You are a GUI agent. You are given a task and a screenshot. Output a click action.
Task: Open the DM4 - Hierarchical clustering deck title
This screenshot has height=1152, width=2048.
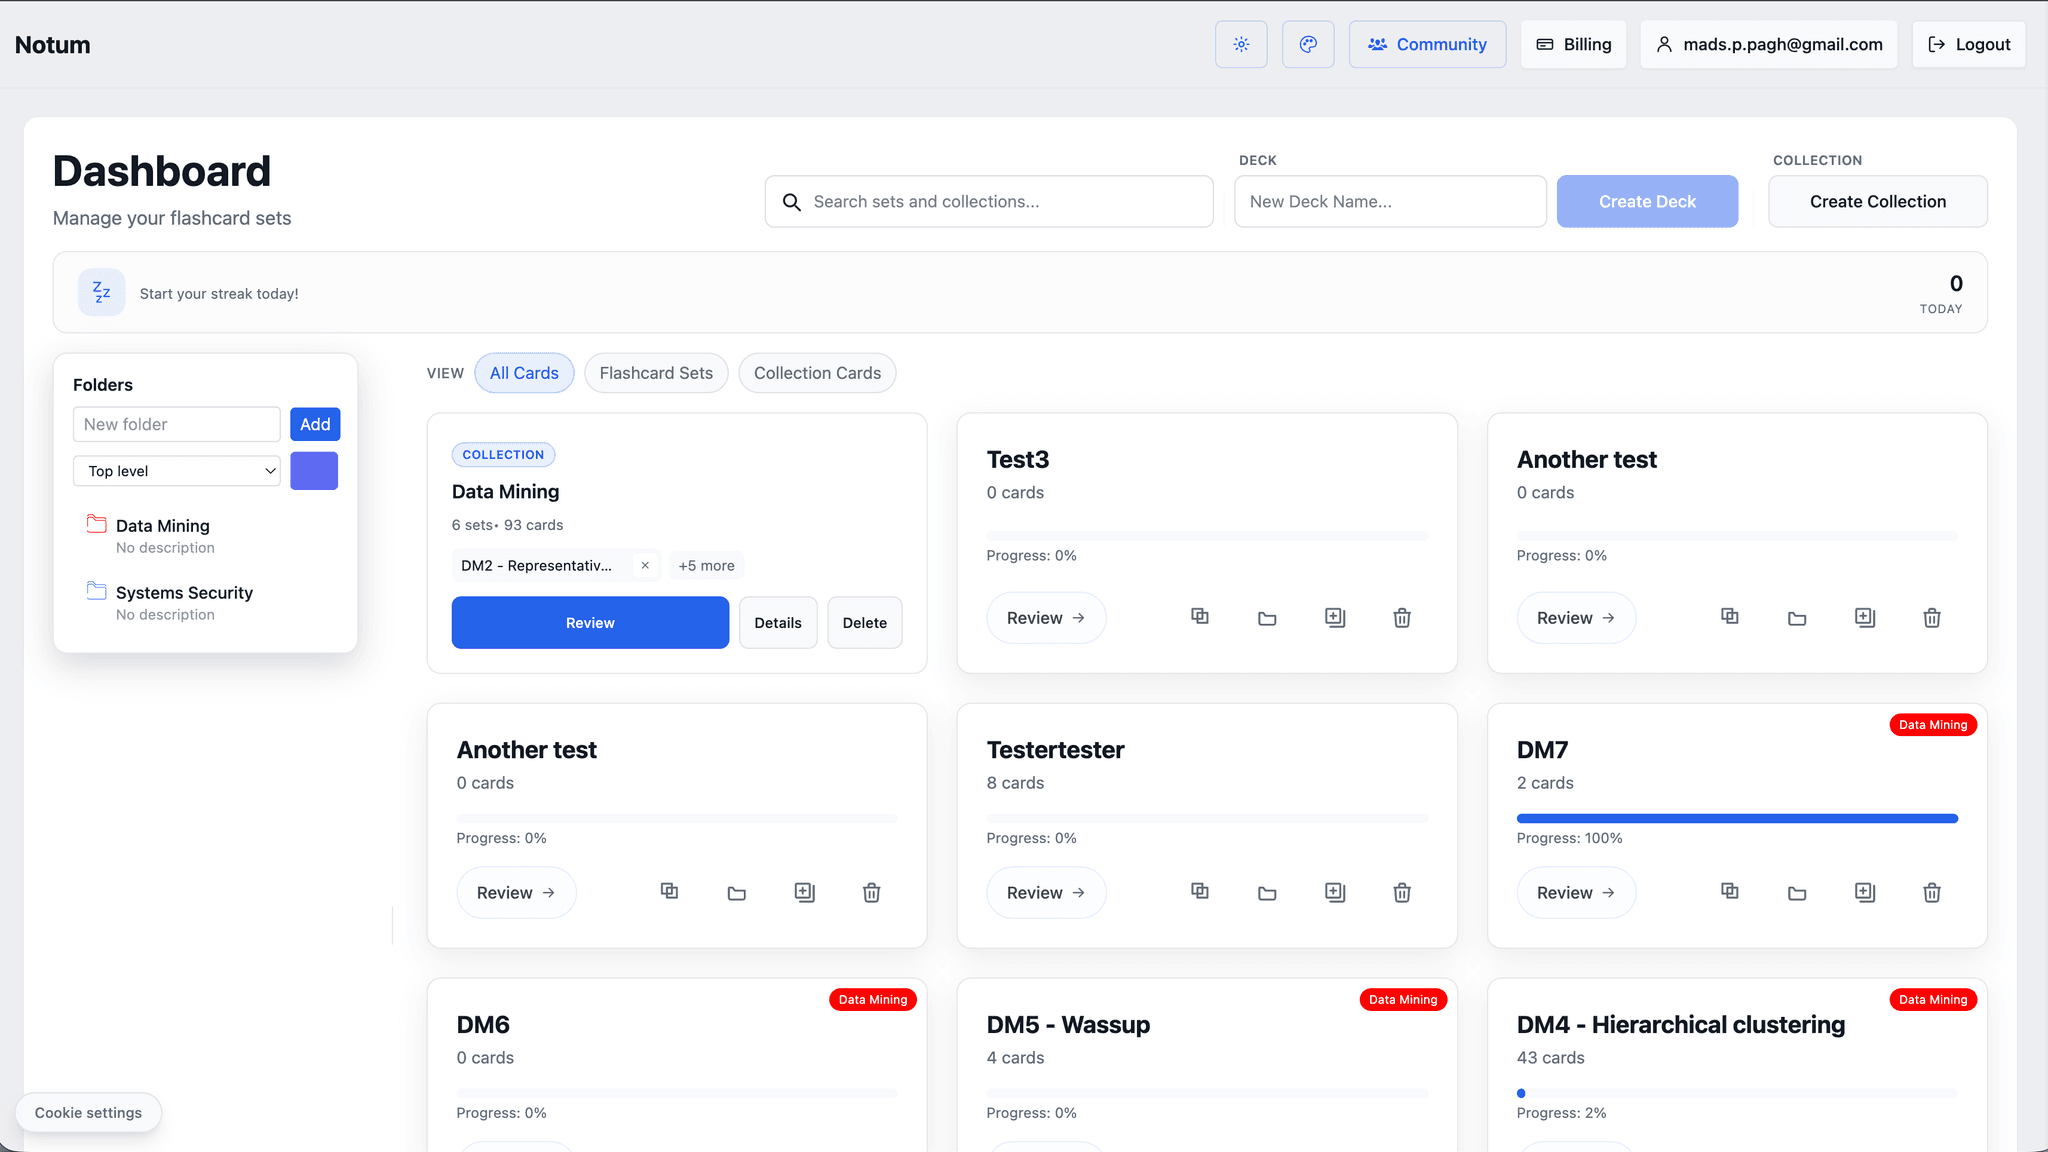coord(1681,1025)
